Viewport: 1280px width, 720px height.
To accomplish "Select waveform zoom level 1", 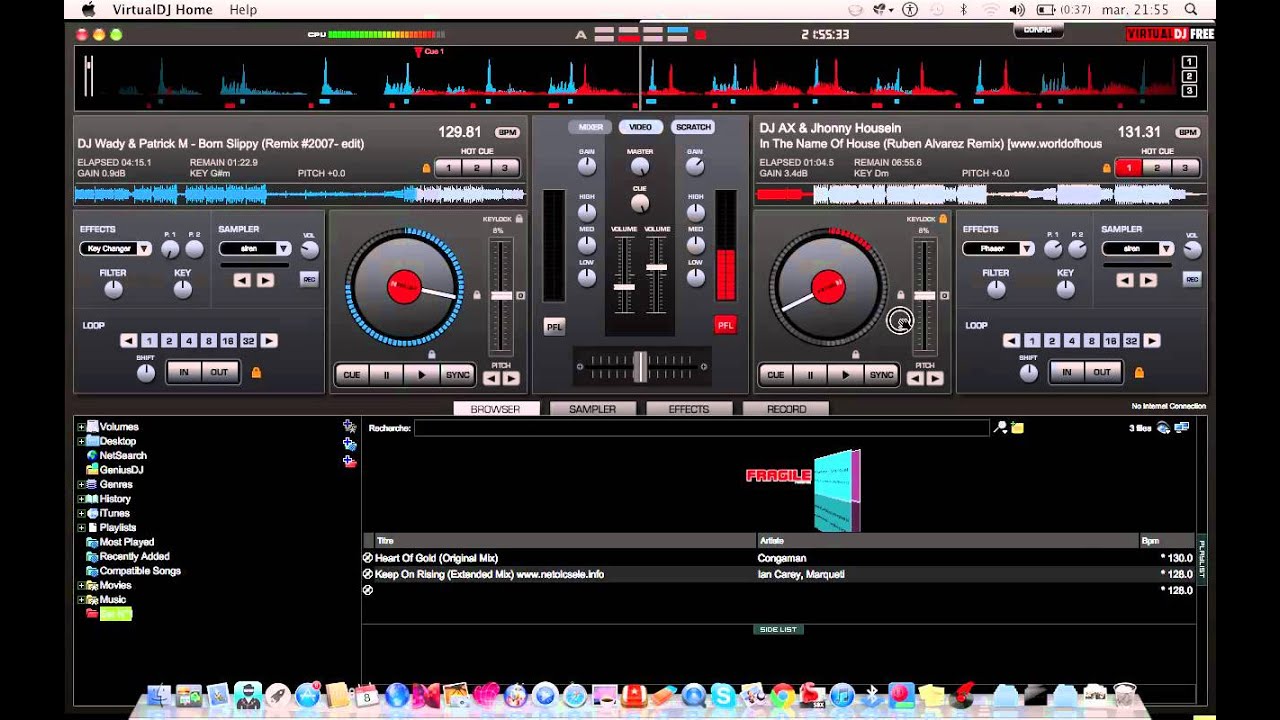I will pyautogui.click(x=1189, y=62).
